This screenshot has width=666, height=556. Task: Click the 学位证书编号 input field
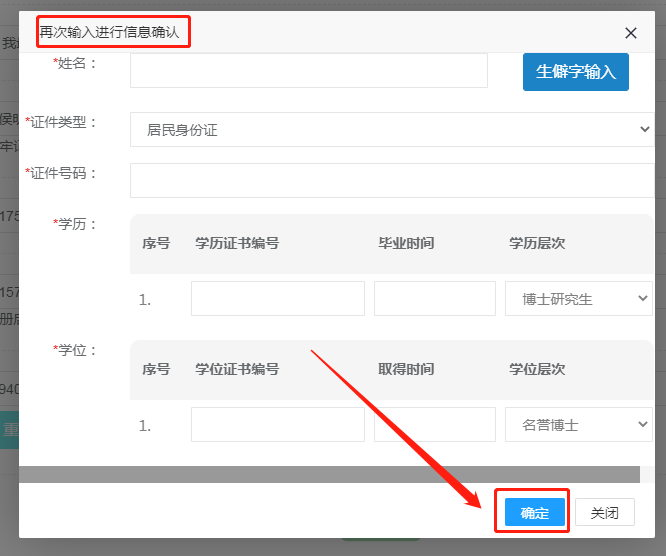point(277,425)
